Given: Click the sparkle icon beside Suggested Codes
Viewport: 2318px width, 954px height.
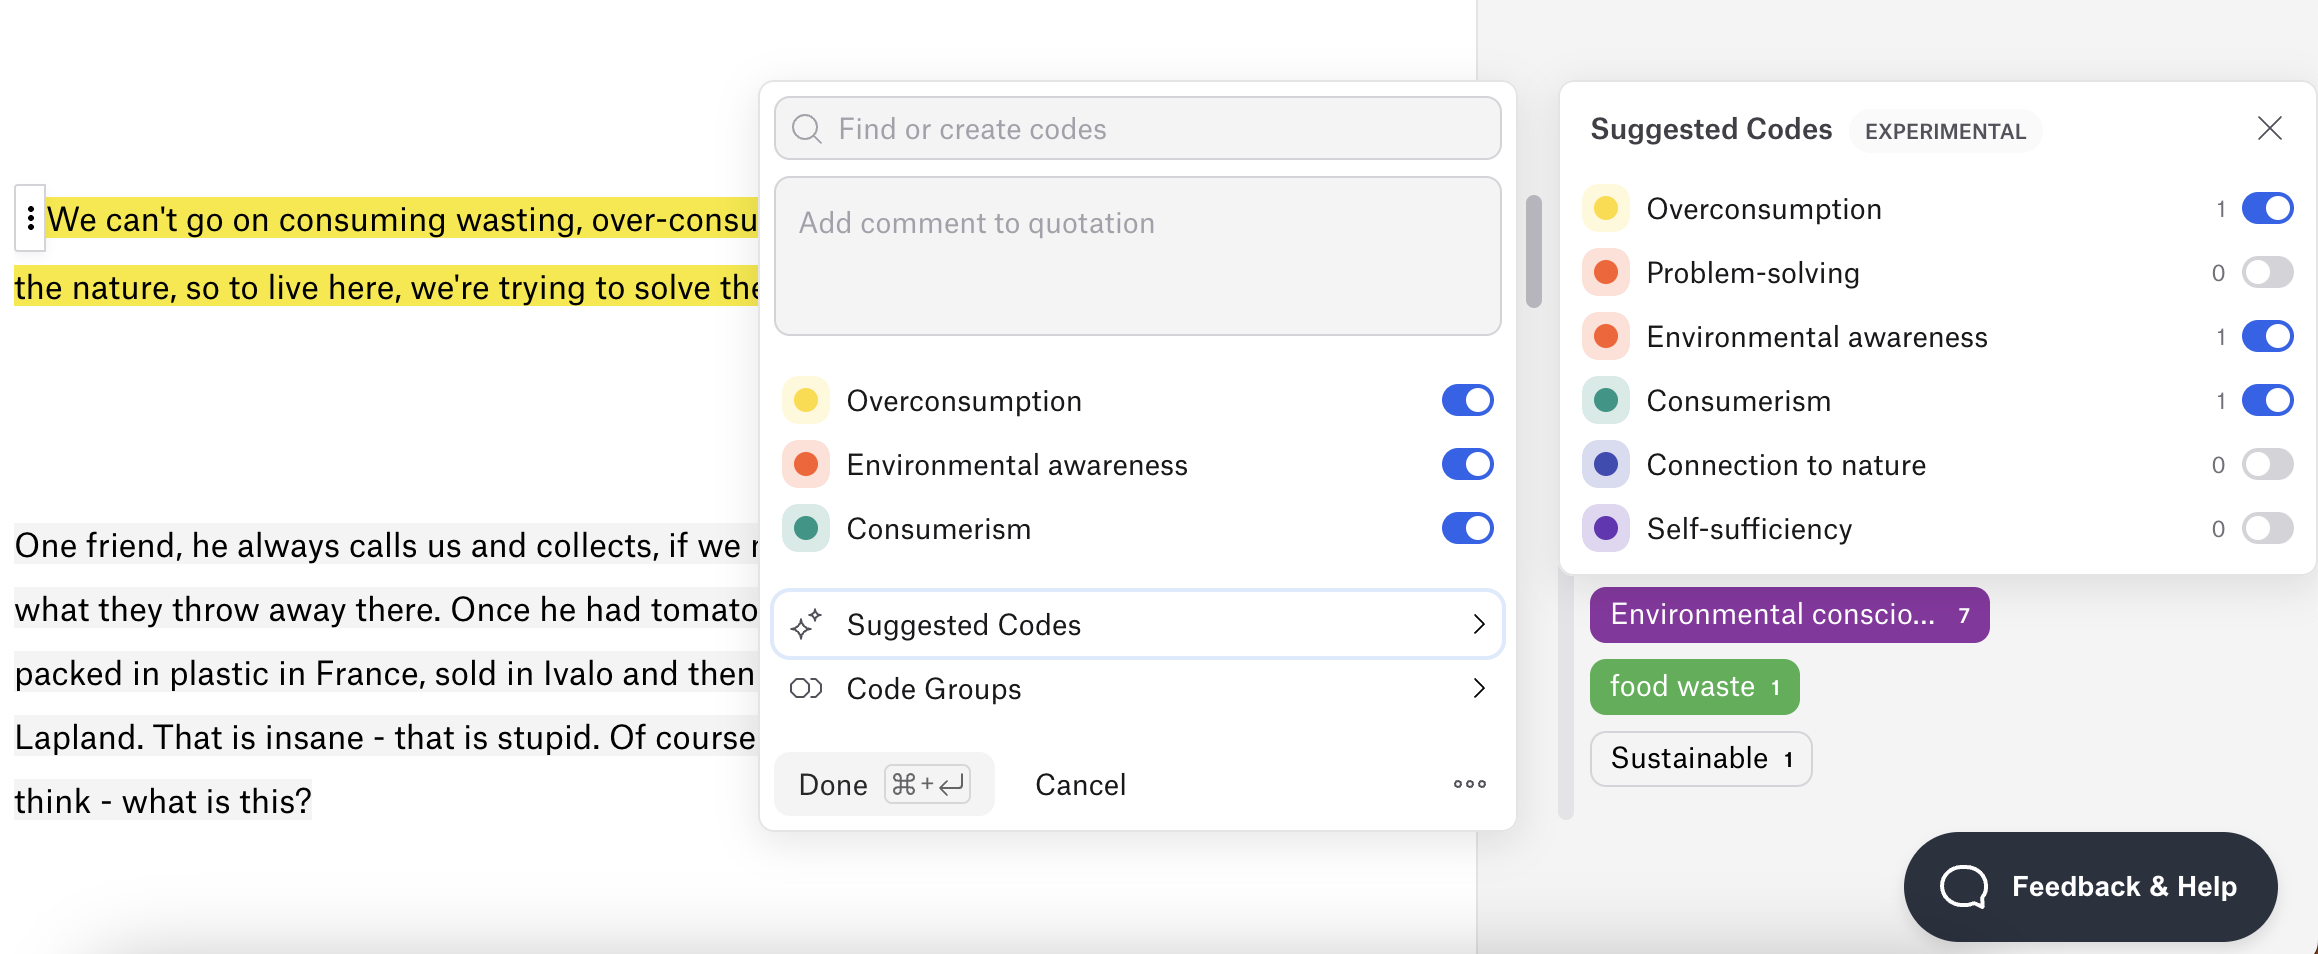Looking at the screenshot, I should pyautogui.click(x=806, y=625).
